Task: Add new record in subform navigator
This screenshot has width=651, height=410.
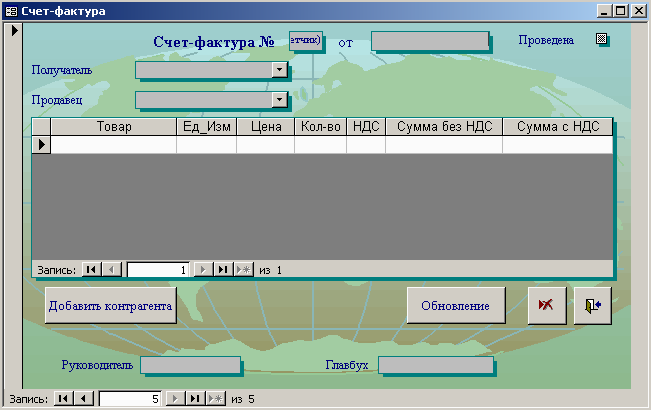Action: point(243,270)
